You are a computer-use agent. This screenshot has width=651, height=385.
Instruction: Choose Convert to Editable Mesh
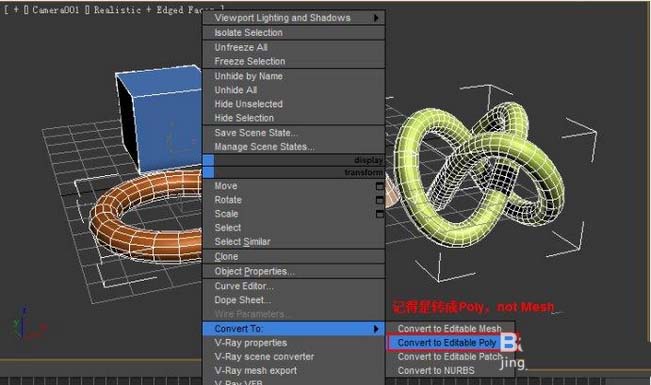450,329
